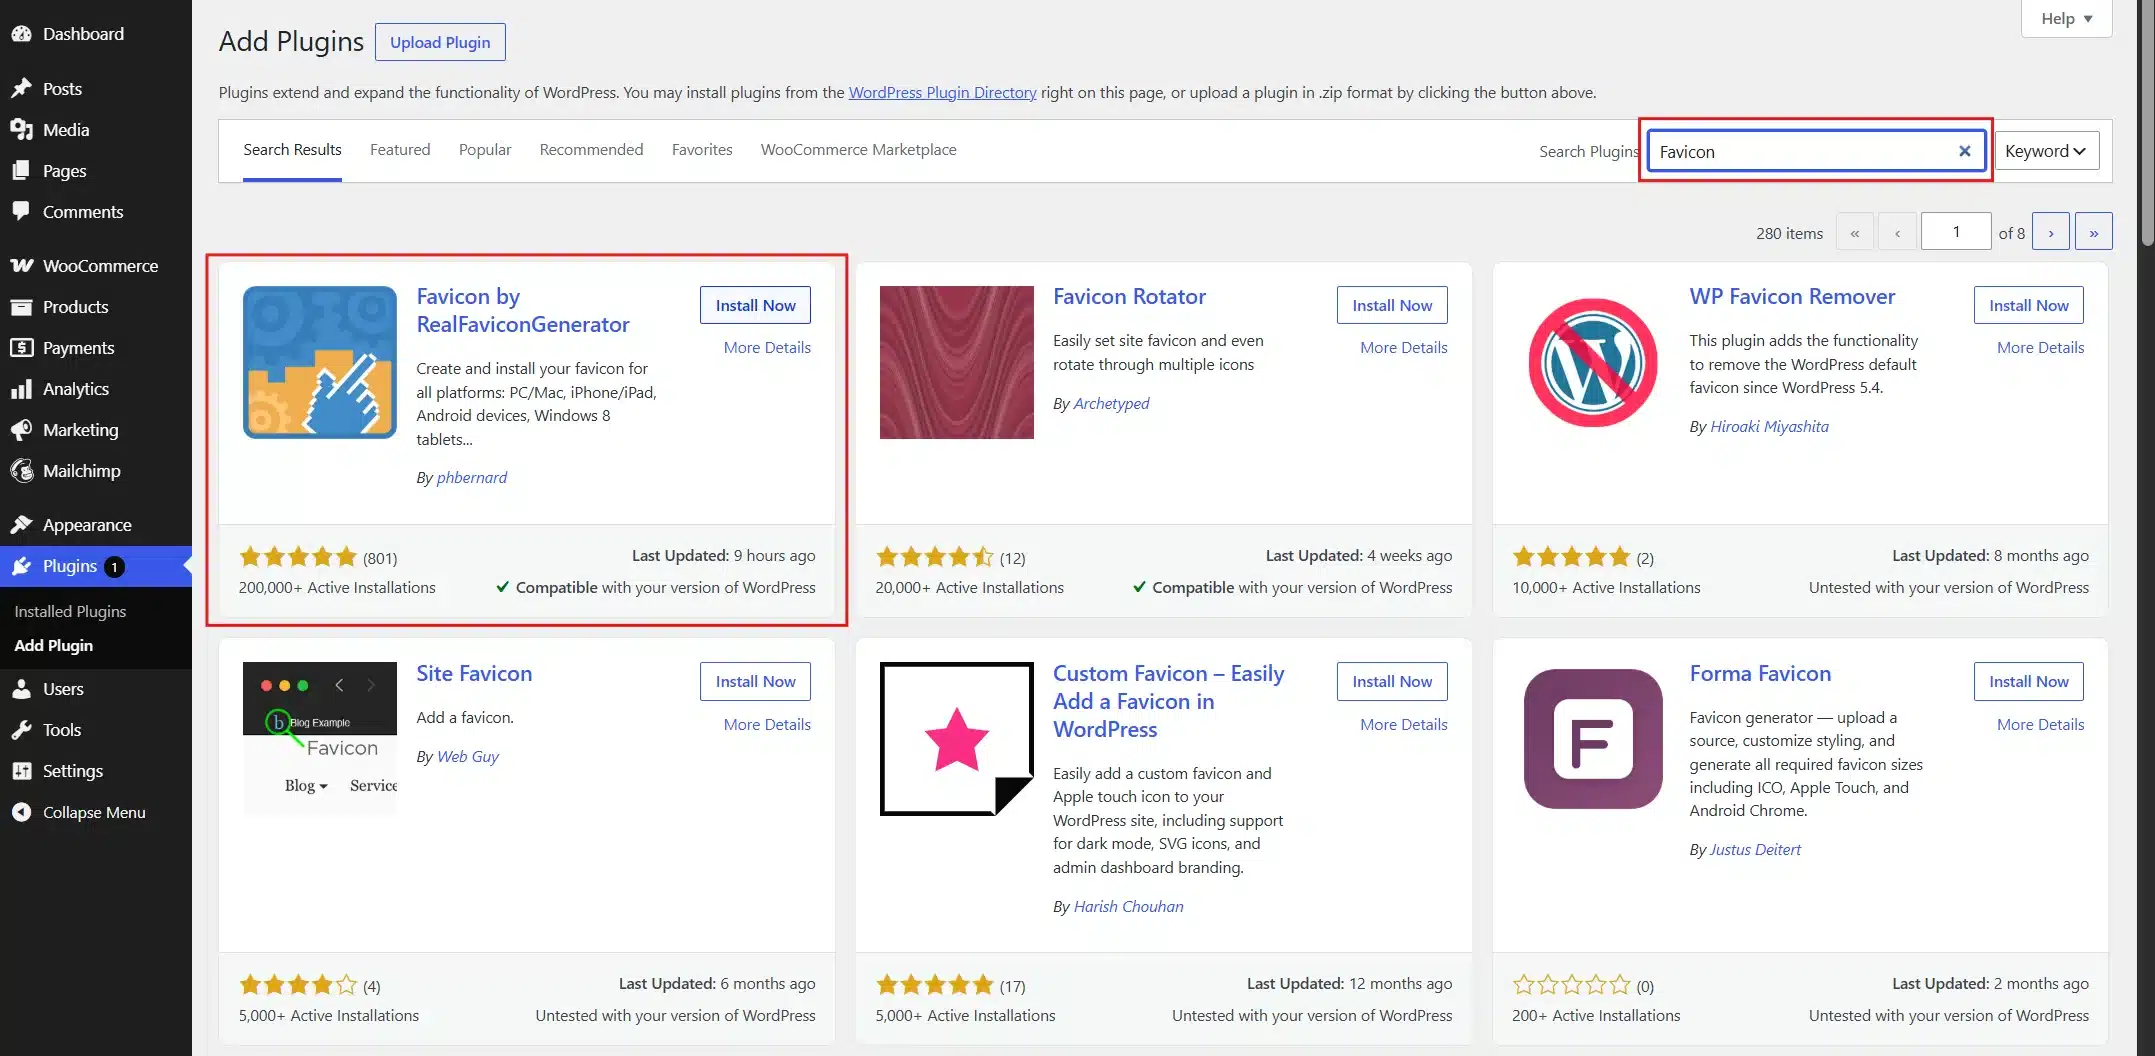Click the Settings sliders icon
2155x1056 pixels.
[x=21, y=771]
